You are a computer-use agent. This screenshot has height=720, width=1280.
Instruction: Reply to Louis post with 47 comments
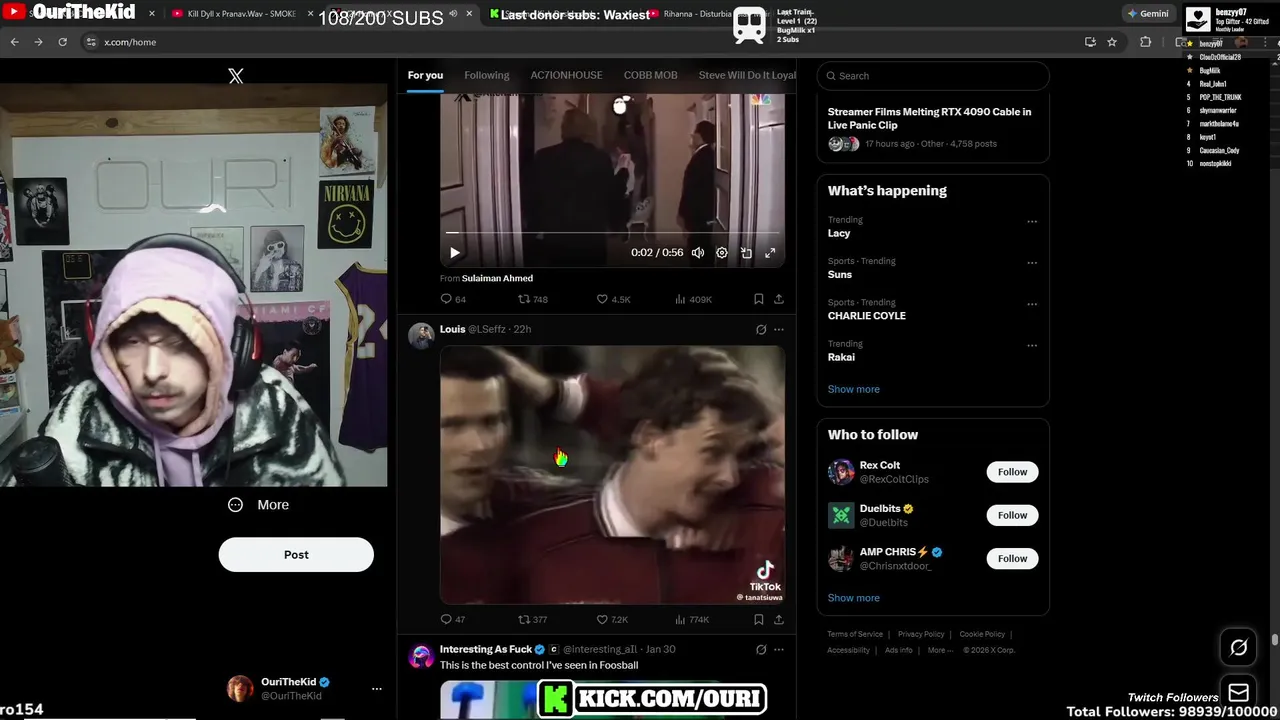pos(453,620)
